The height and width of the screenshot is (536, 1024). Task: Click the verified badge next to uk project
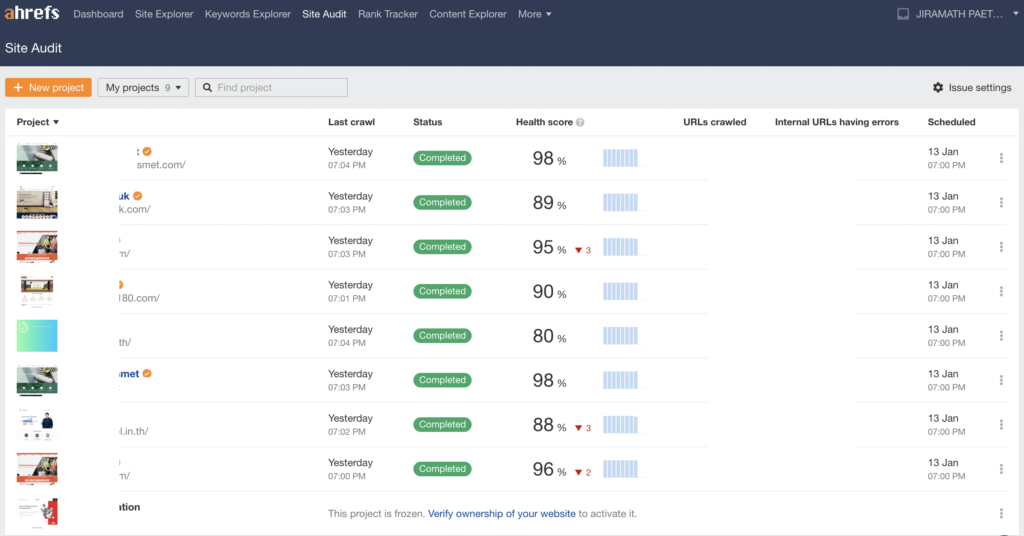[138, 196]
